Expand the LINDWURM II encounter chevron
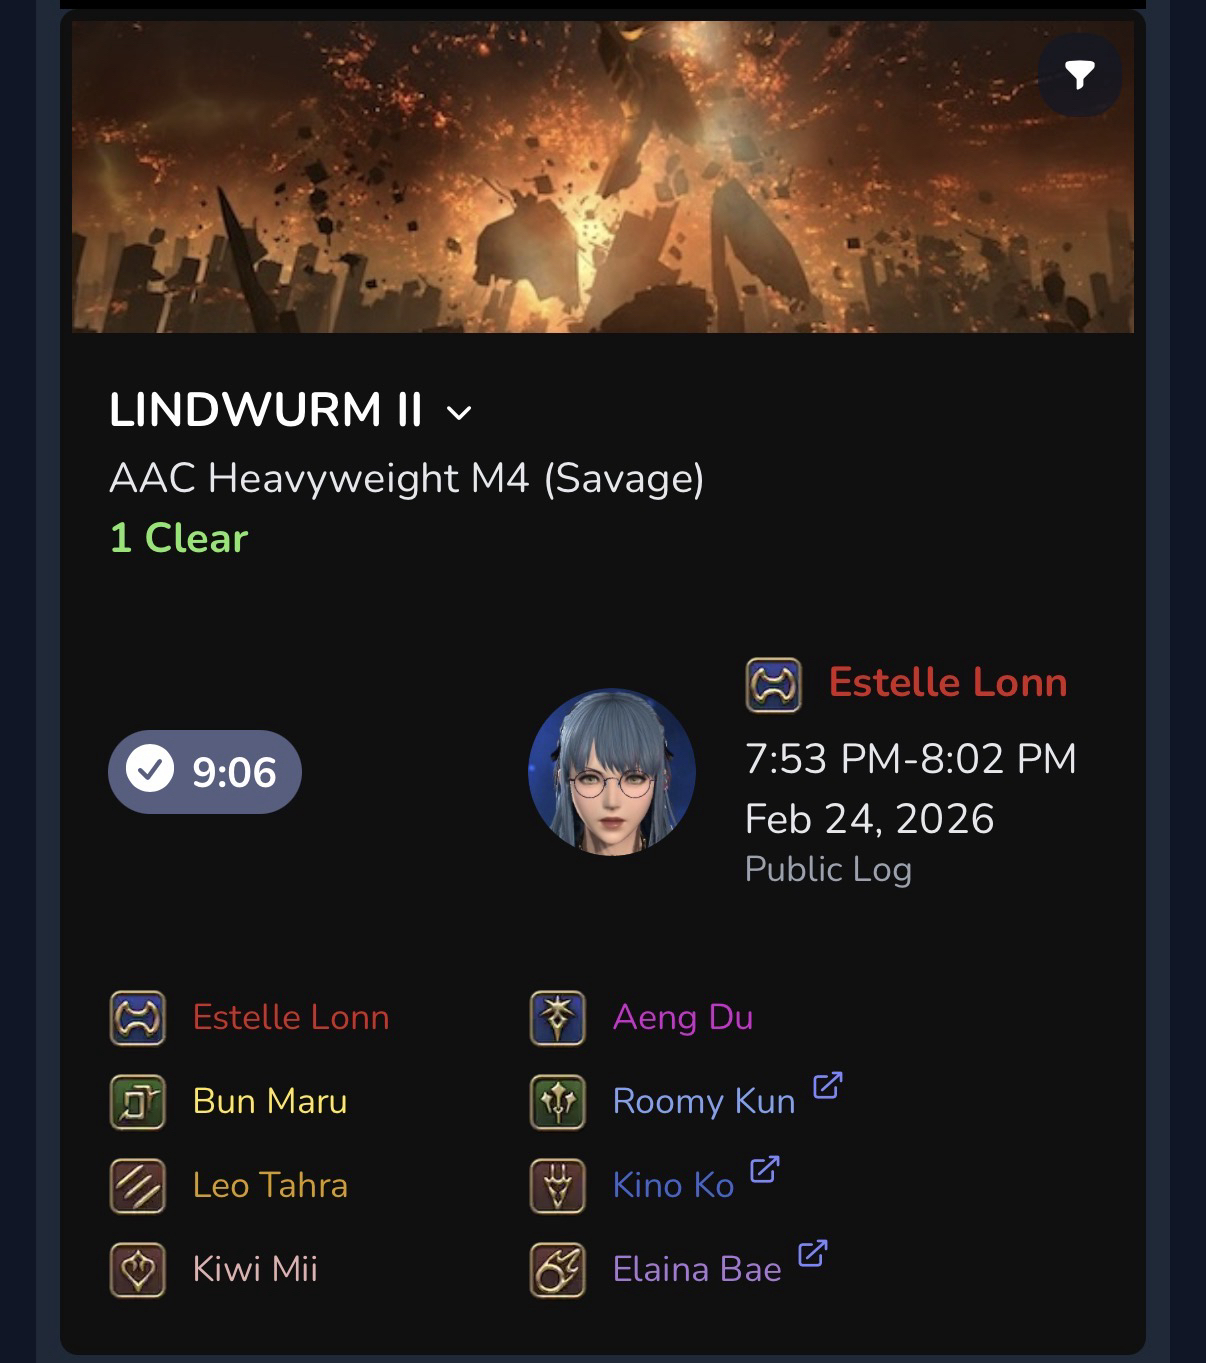Screen dimensions: 1206x1363 [x=459, y=413]
